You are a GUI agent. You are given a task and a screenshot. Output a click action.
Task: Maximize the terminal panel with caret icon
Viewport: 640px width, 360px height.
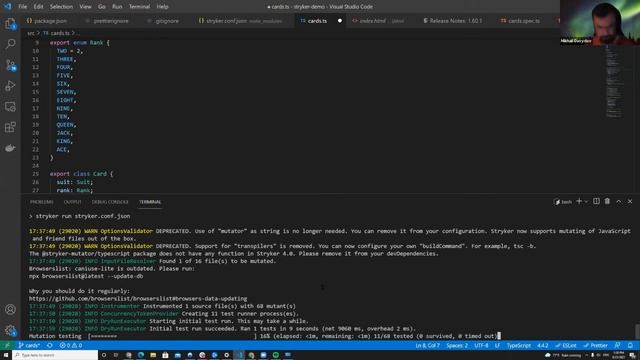click(619, 201)
